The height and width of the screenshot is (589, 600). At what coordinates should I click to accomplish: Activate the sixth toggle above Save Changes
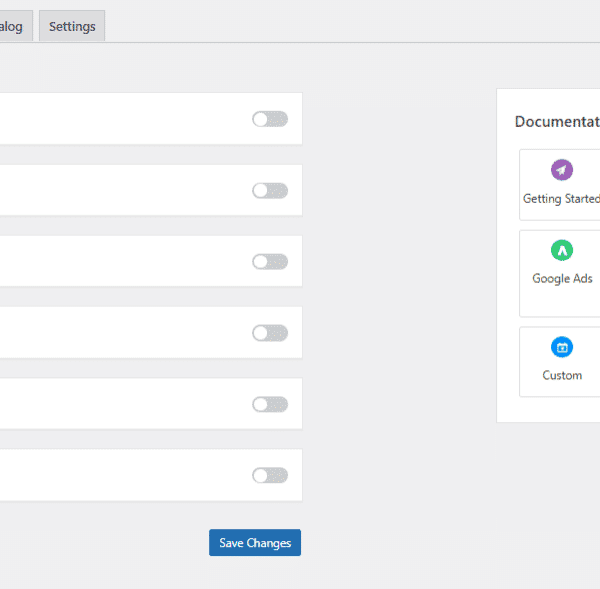tap(270, 475)
